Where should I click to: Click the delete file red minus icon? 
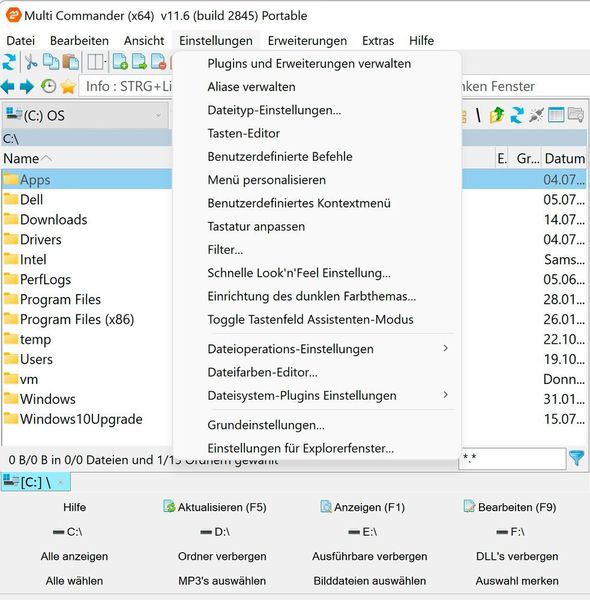(158, 62)
